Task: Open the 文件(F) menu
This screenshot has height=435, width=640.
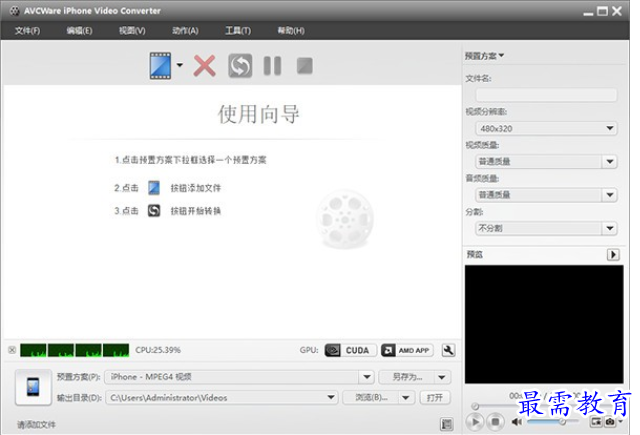Action: [27, 31]
